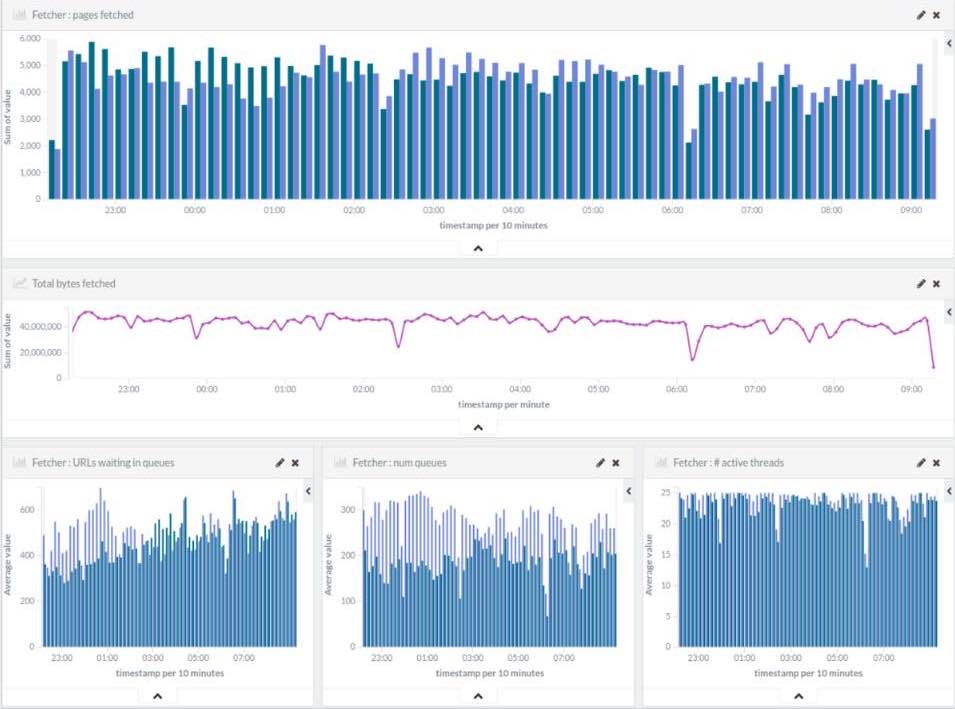Toggle the legend of the num queues chart
The width and height of the screenshot is (955, 709).
[x=629, y=491]
